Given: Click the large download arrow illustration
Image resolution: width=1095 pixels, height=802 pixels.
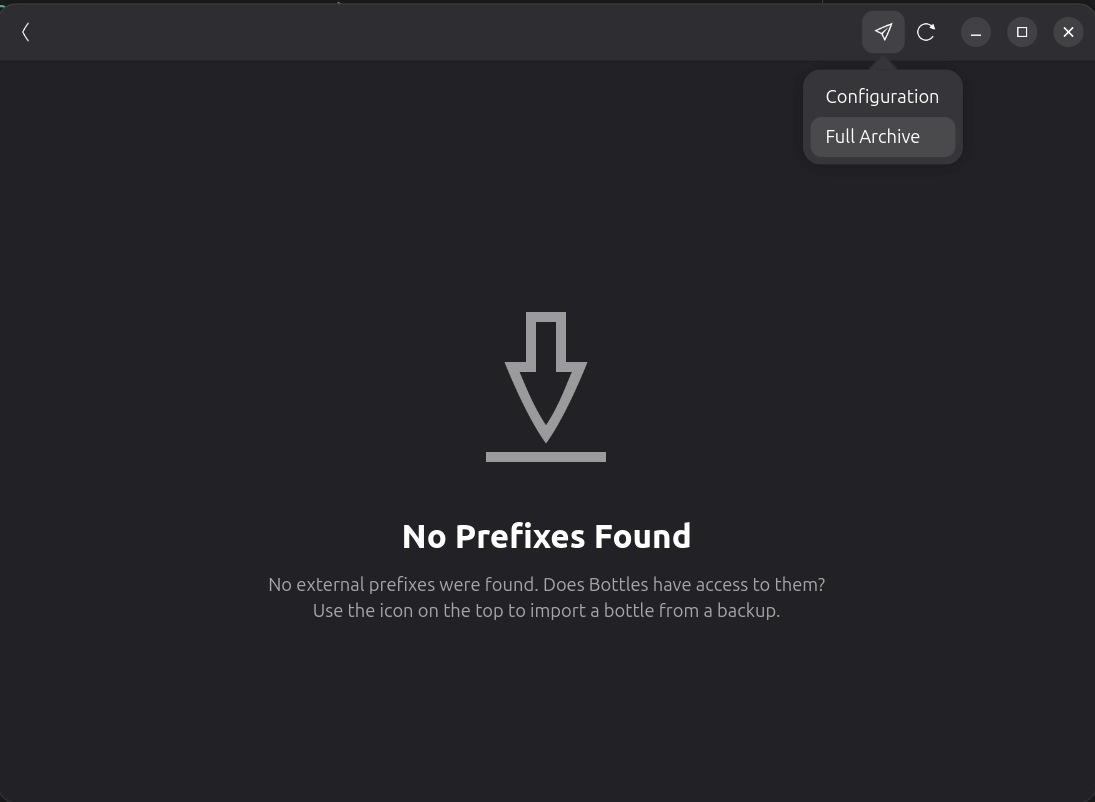Looking at the screenshot, I should [x=546, y=377].
